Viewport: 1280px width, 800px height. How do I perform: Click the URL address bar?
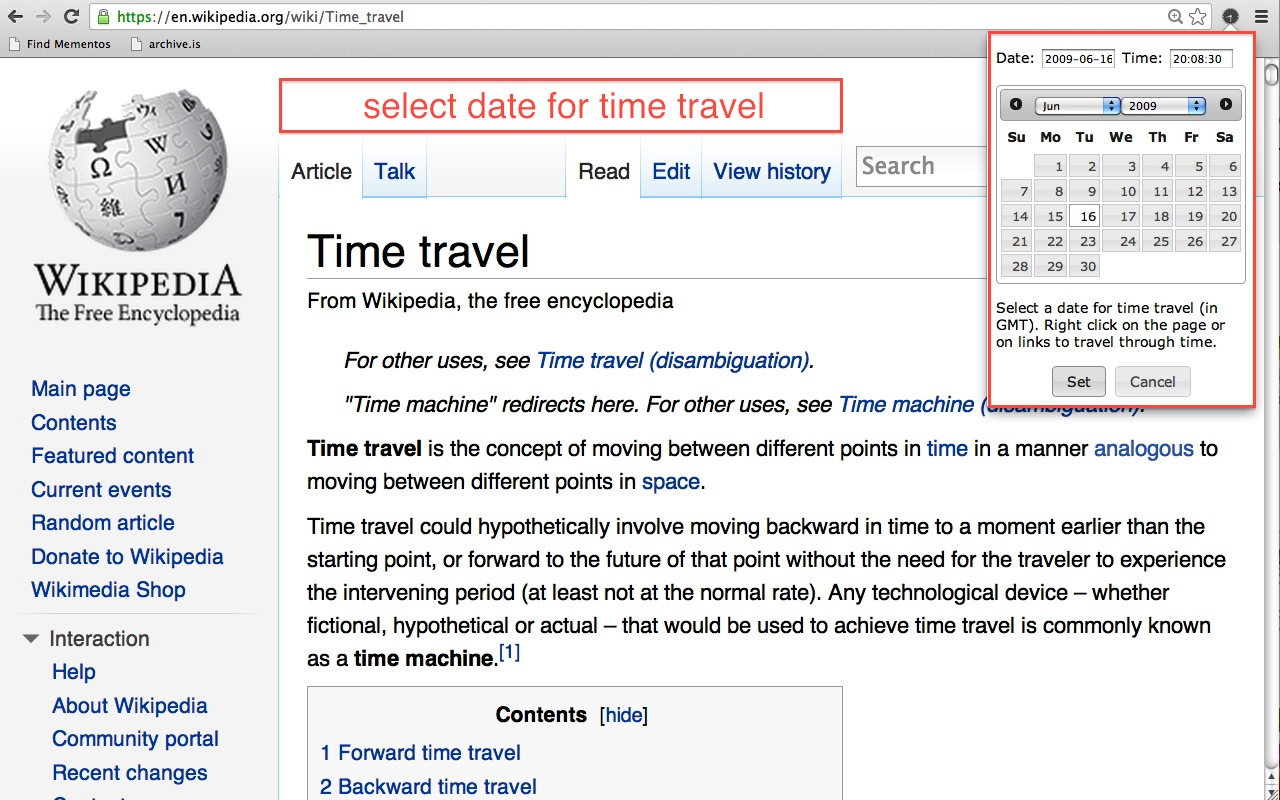point(640,16)
